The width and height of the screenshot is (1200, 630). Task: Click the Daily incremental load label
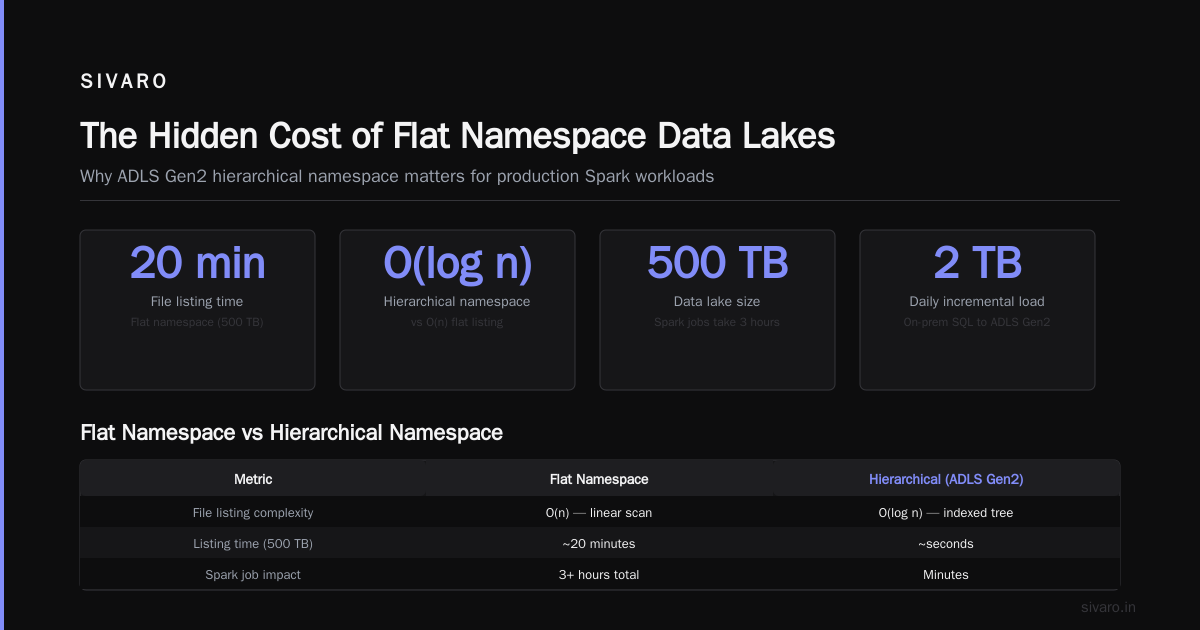(x=977, y=301)
